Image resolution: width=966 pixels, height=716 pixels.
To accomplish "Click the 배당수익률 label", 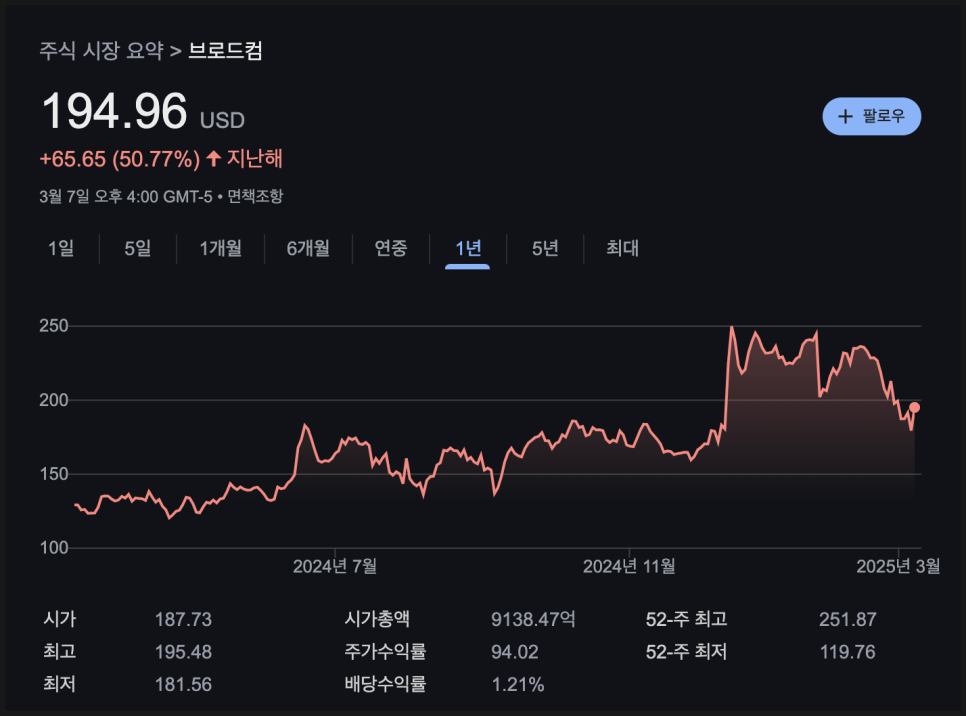I will coord(385,684).
